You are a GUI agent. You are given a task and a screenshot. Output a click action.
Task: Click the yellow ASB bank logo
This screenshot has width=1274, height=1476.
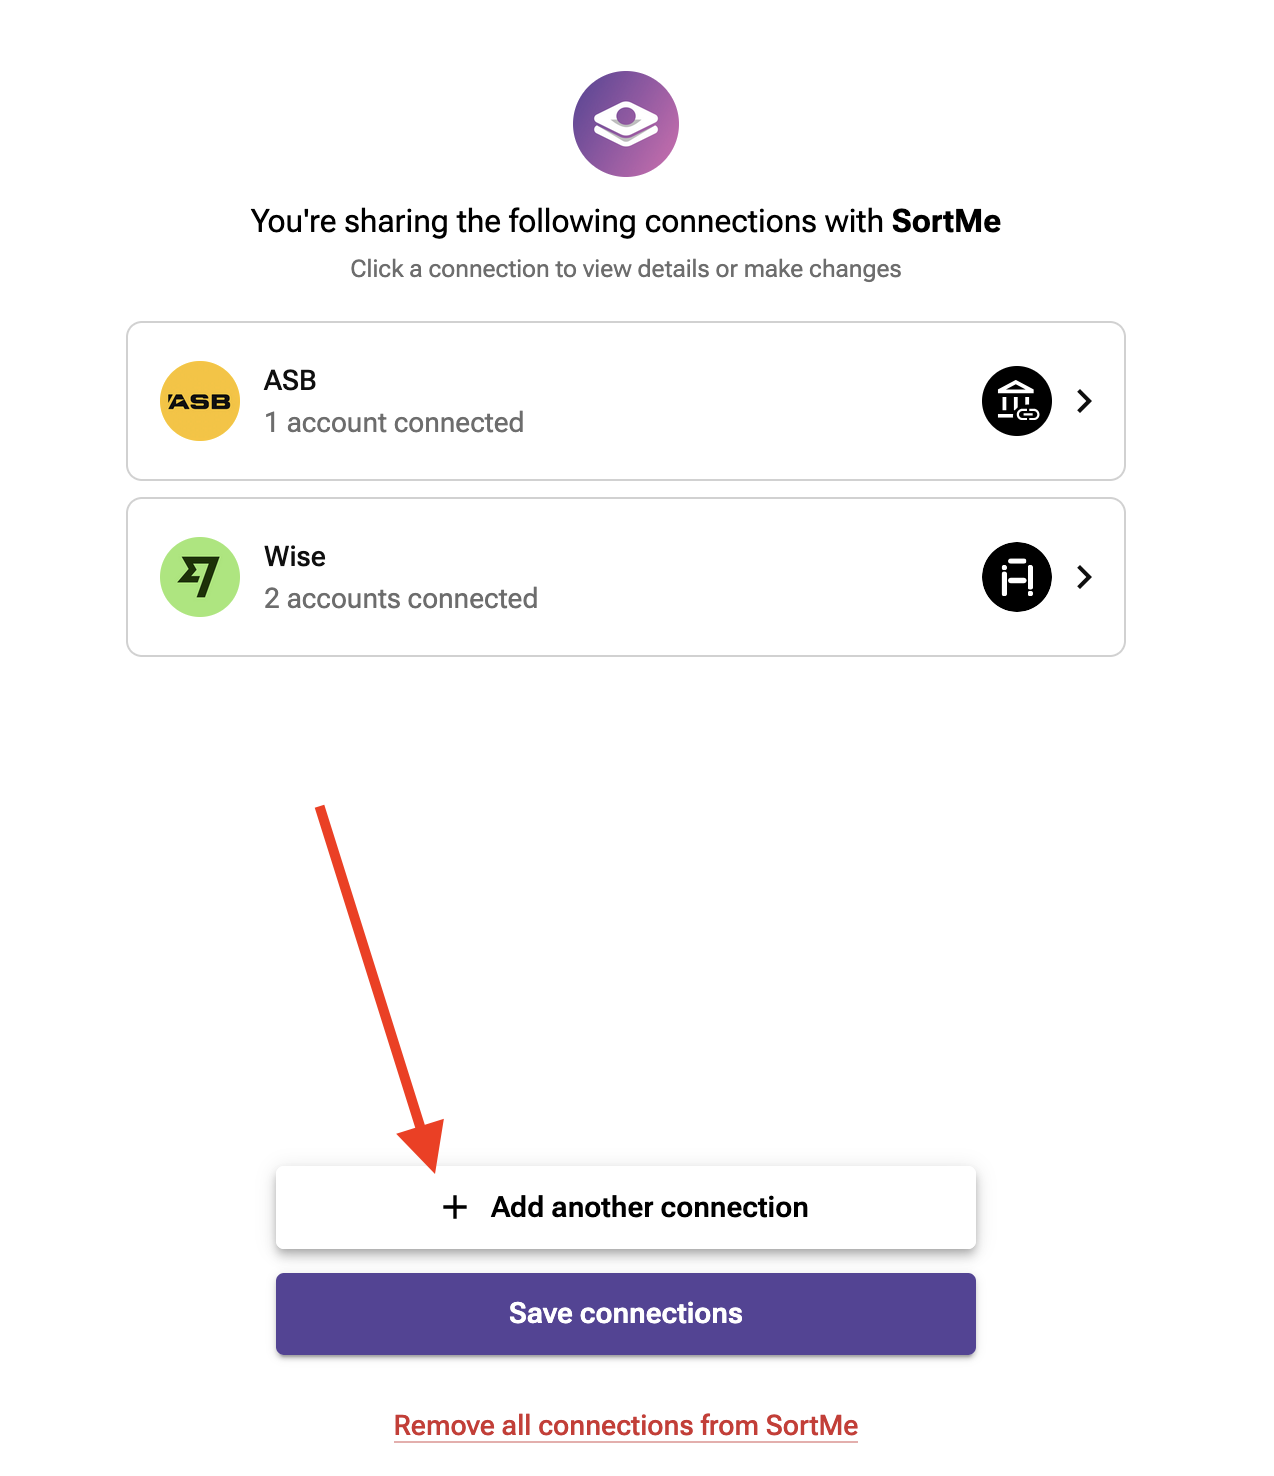200,401
